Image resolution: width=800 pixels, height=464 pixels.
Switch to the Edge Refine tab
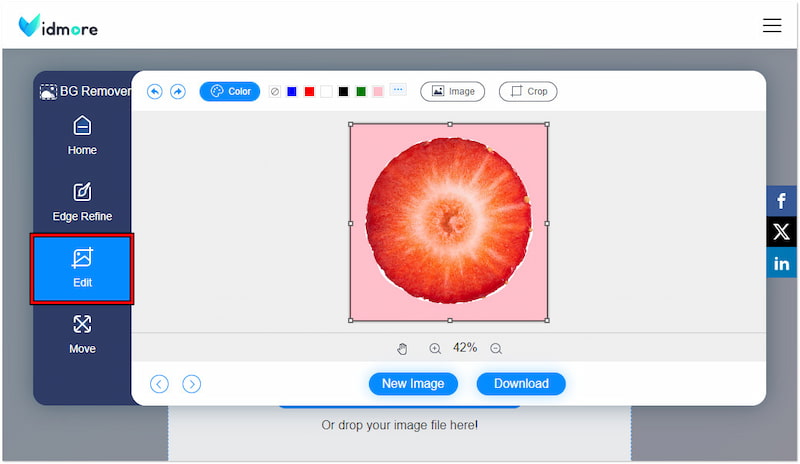coord(82,201)
